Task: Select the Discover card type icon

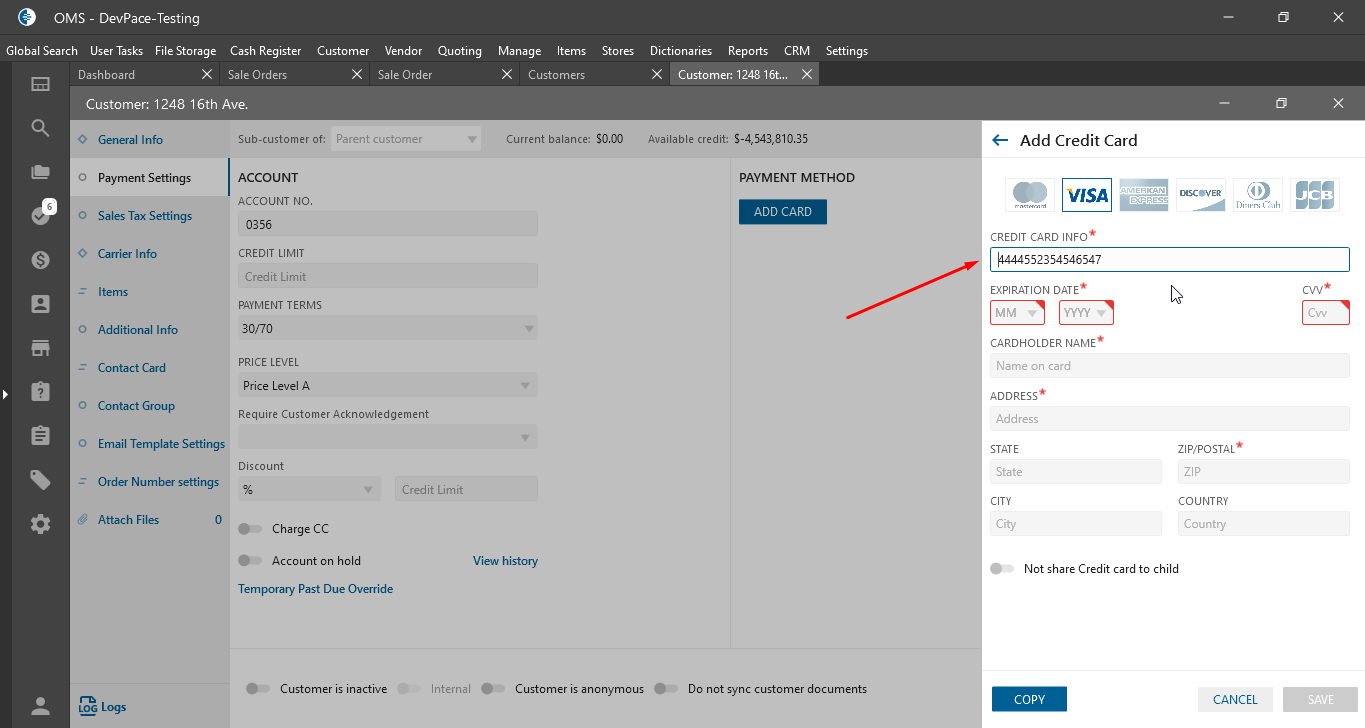Action: 1201,195
